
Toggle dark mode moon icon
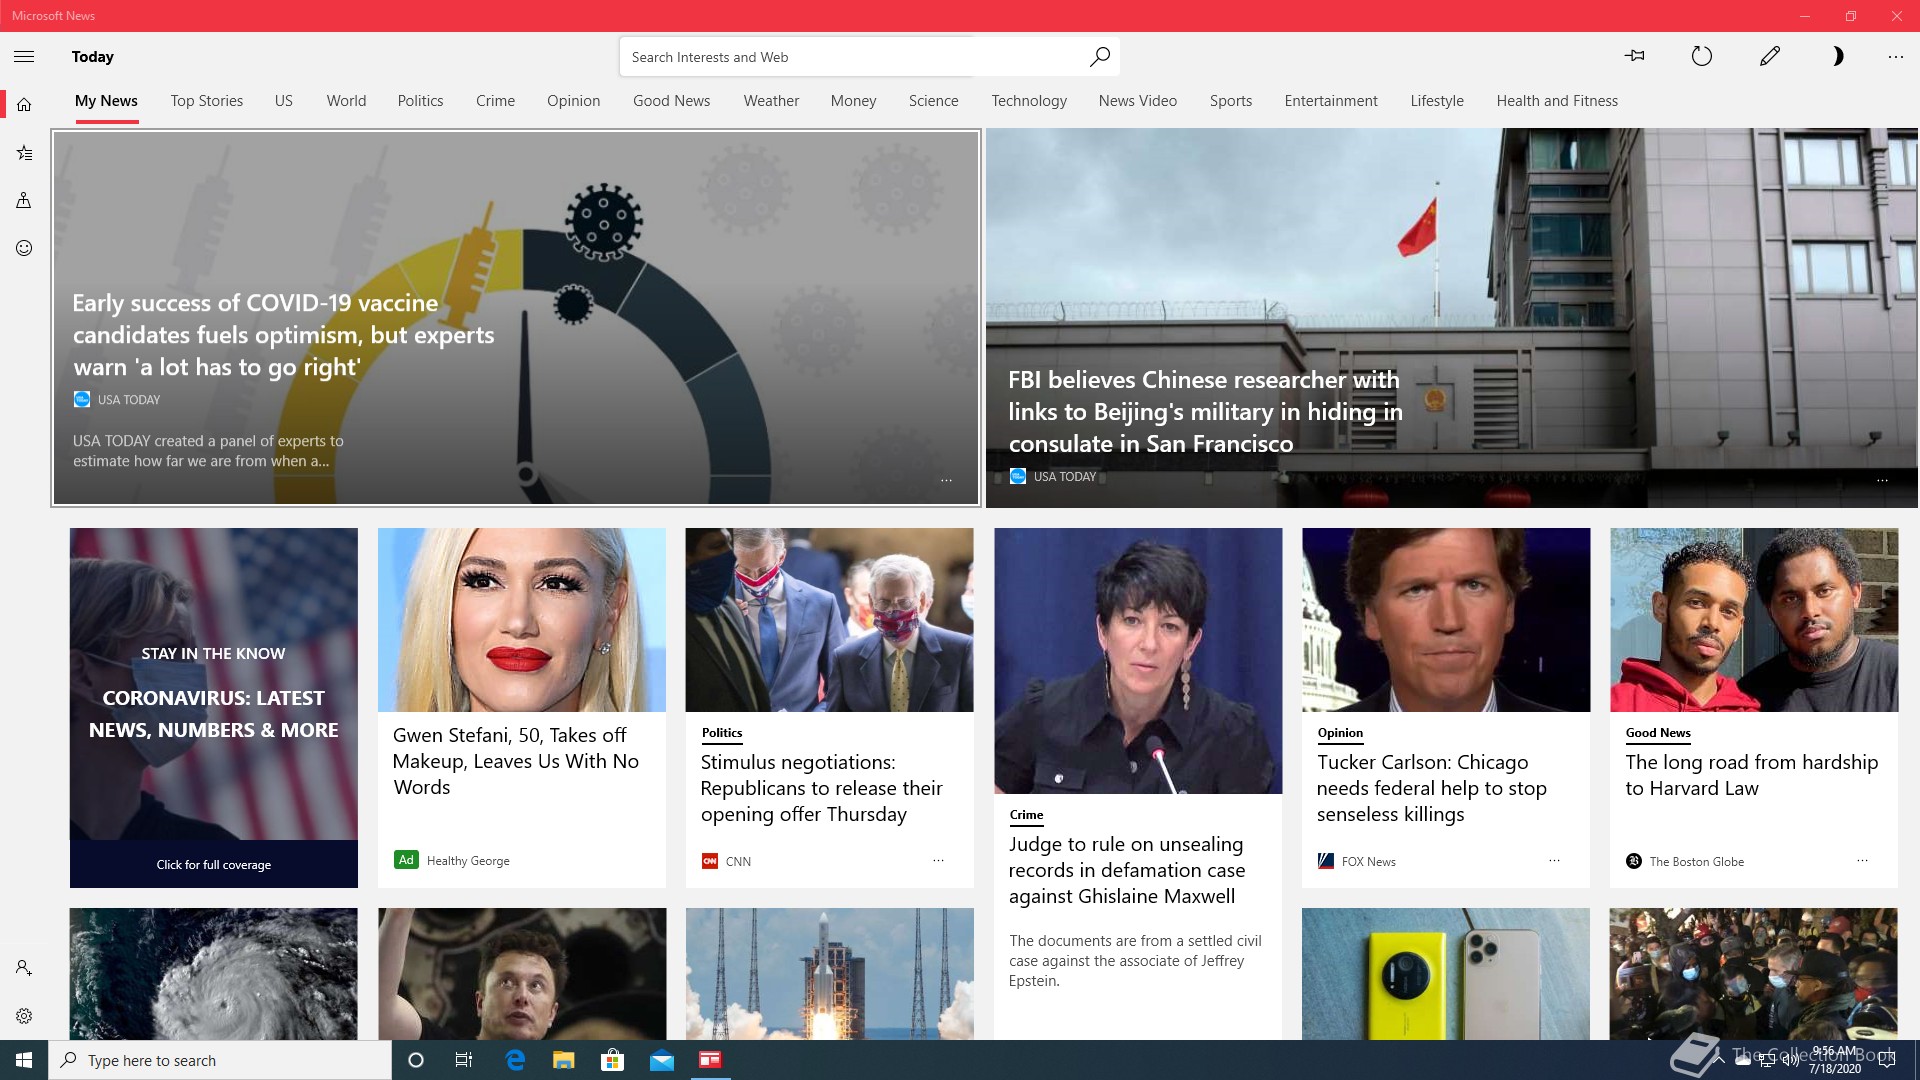coord(1837,57)
